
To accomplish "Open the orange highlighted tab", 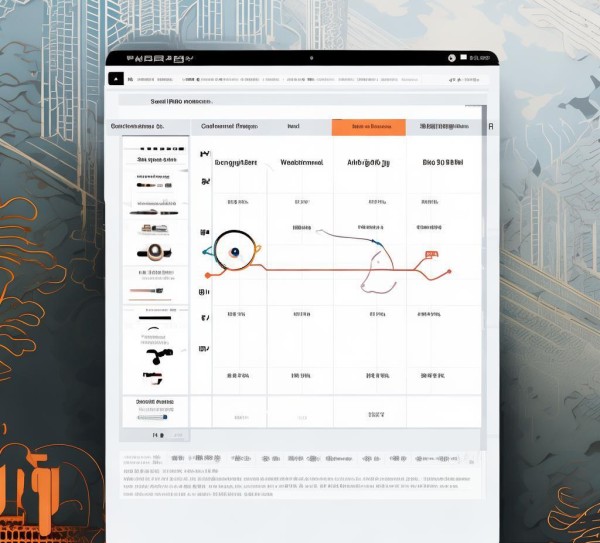I will click(368, 127).
